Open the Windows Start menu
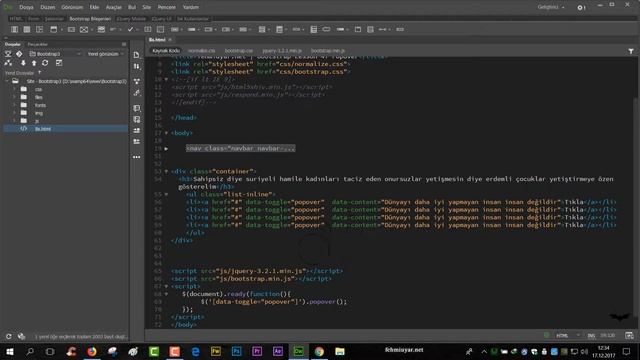This screenshot has height=360, width=640. point(10,351)
